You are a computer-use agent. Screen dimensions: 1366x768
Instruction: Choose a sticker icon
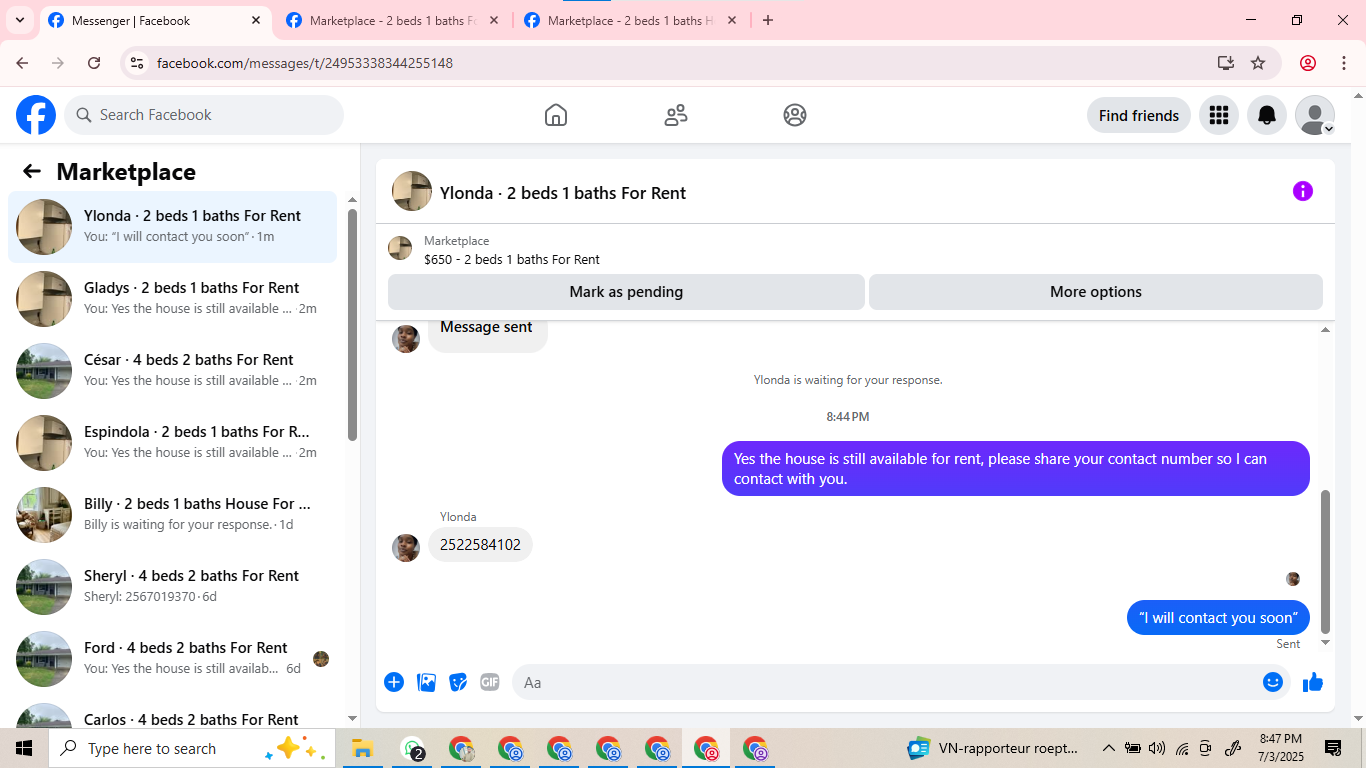[x=458, y=682]
